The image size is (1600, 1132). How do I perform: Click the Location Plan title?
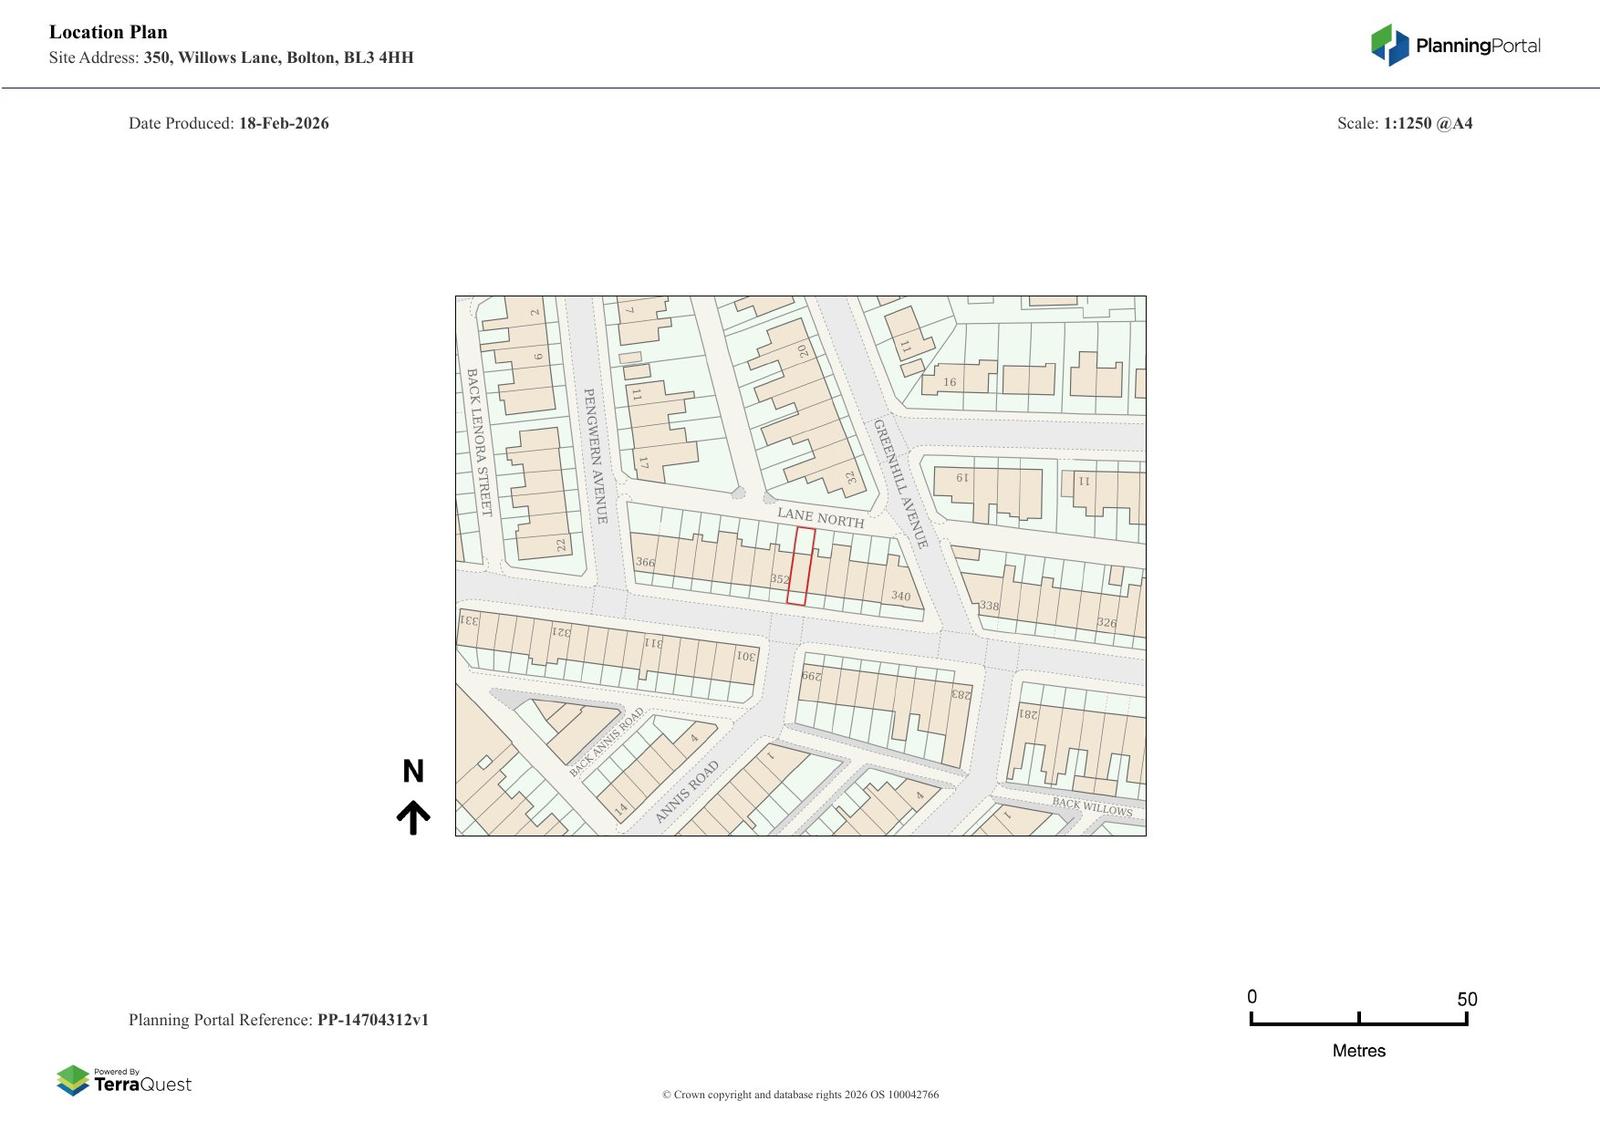pyautogui.click(x=108, y=32)
